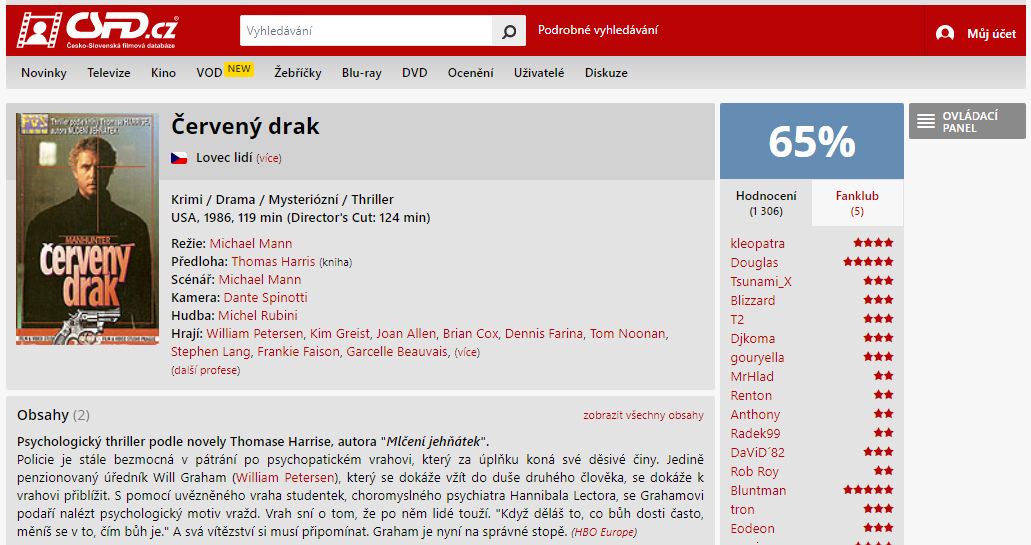Expand alternate titles via (více) after Lovec lidí
Viewport: 1031px width, 545px height.
[269, 158]
